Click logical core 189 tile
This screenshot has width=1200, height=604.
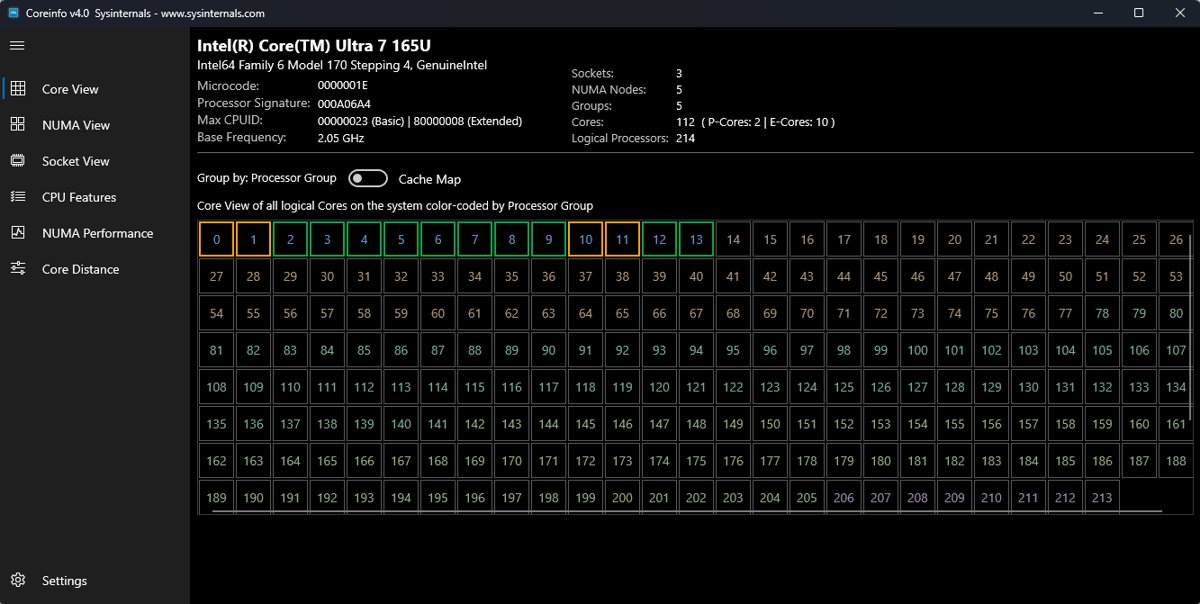tap(217, 498)
